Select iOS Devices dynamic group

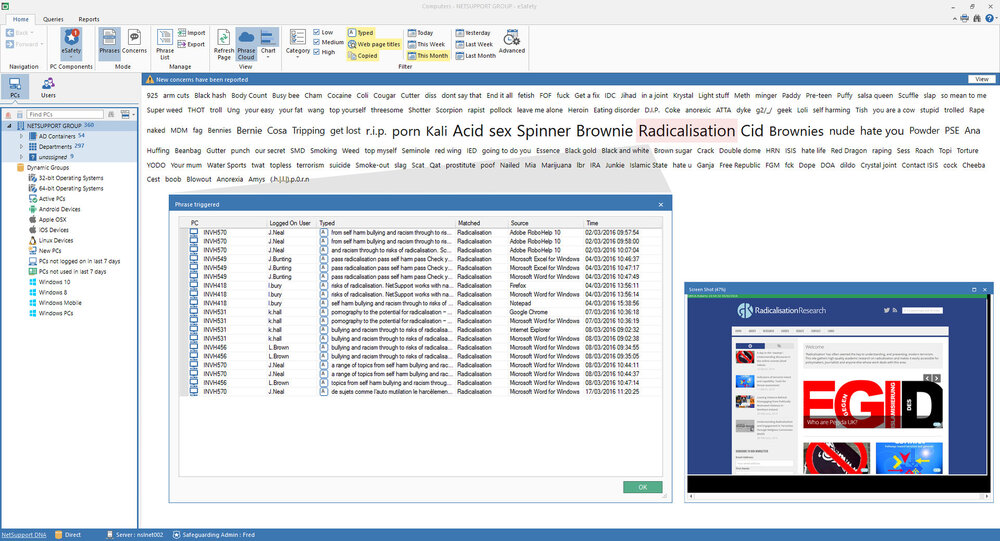(48, 230)
